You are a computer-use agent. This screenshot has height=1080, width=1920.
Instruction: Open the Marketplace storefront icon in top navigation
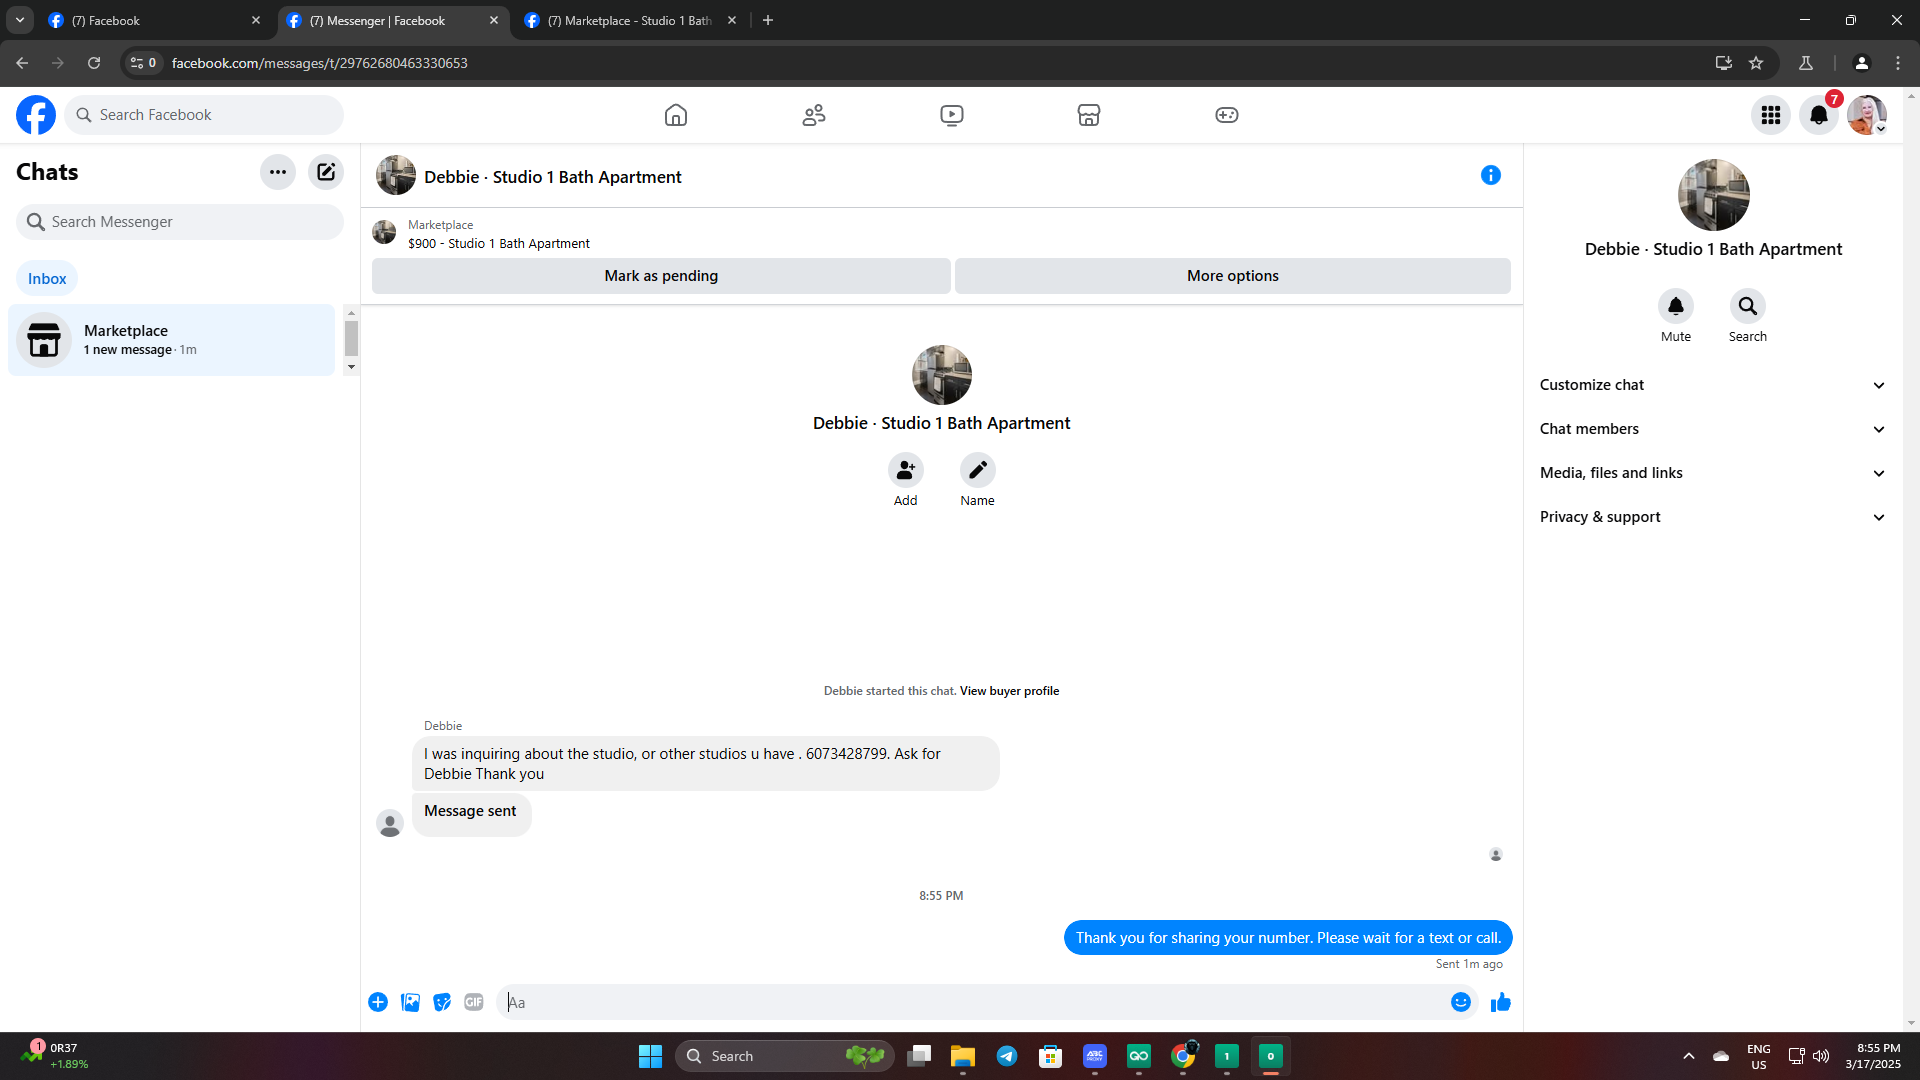(x=1089, y=115)
